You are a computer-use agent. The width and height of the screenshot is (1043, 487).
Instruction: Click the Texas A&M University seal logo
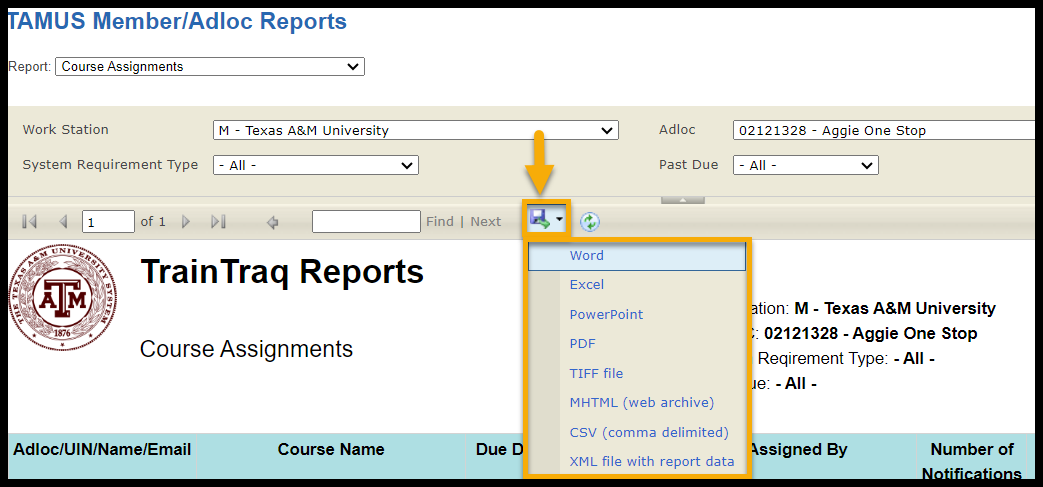48,298
